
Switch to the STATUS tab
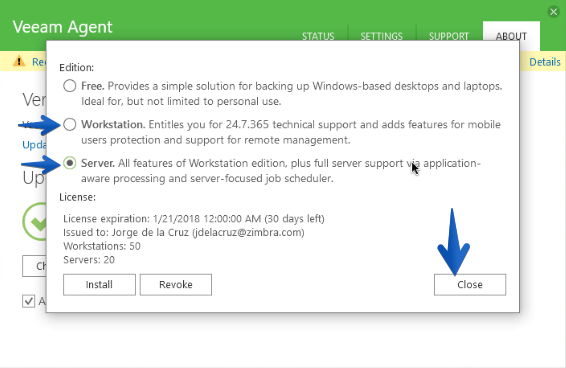[318, 36]
